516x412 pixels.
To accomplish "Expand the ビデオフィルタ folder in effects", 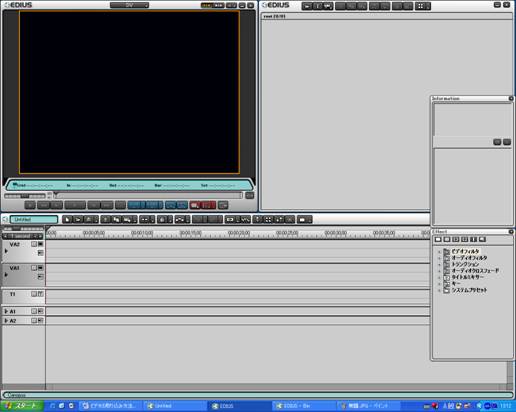I will tap(439, 252).
